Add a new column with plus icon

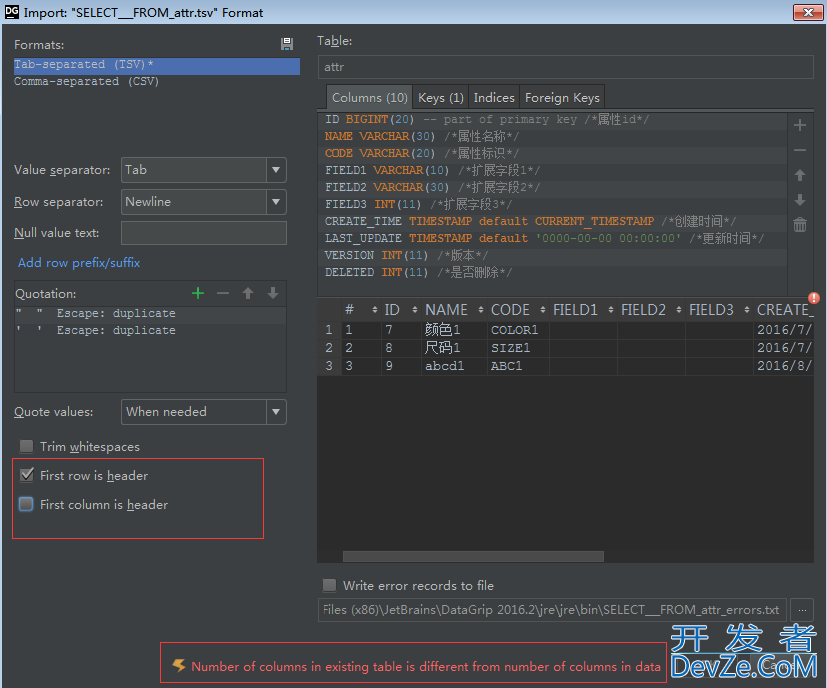click(800, 125)
